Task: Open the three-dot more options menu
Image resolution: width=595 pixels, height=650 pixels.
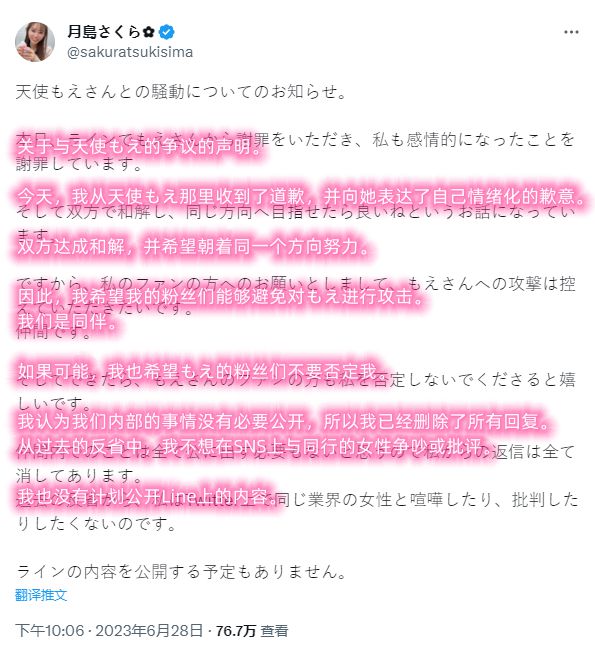Action: click(571, 32)
